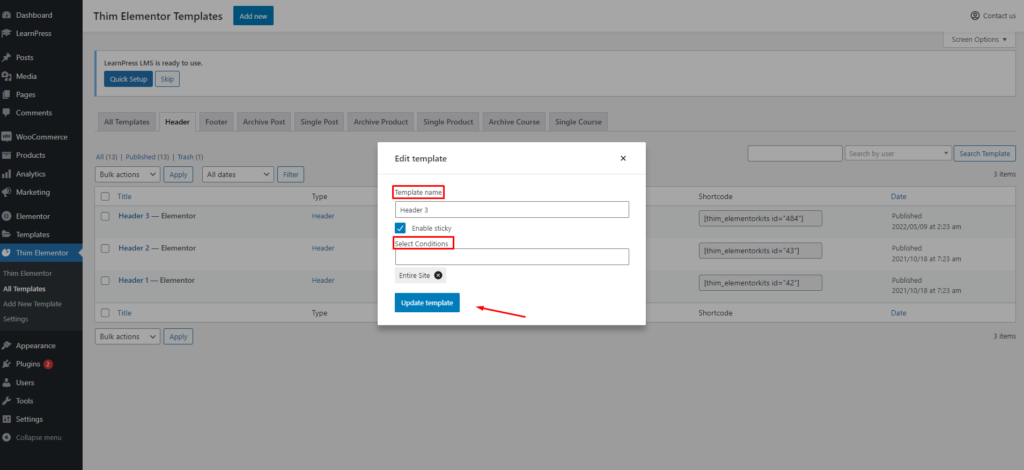This screenshot has height=470, width=1024.
Task: Click the Template name input field
Action: tap(512, 210)
